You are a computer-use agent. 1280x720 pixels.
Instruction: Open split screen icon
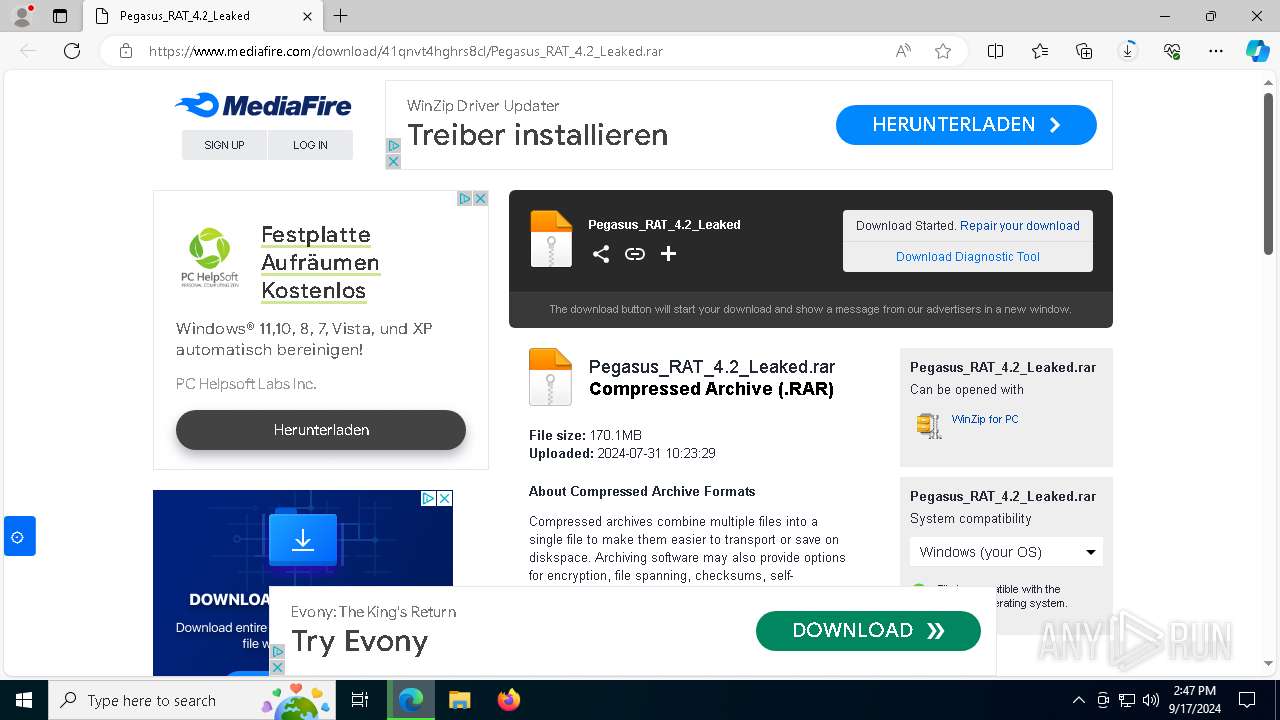[x=996, y=51]
